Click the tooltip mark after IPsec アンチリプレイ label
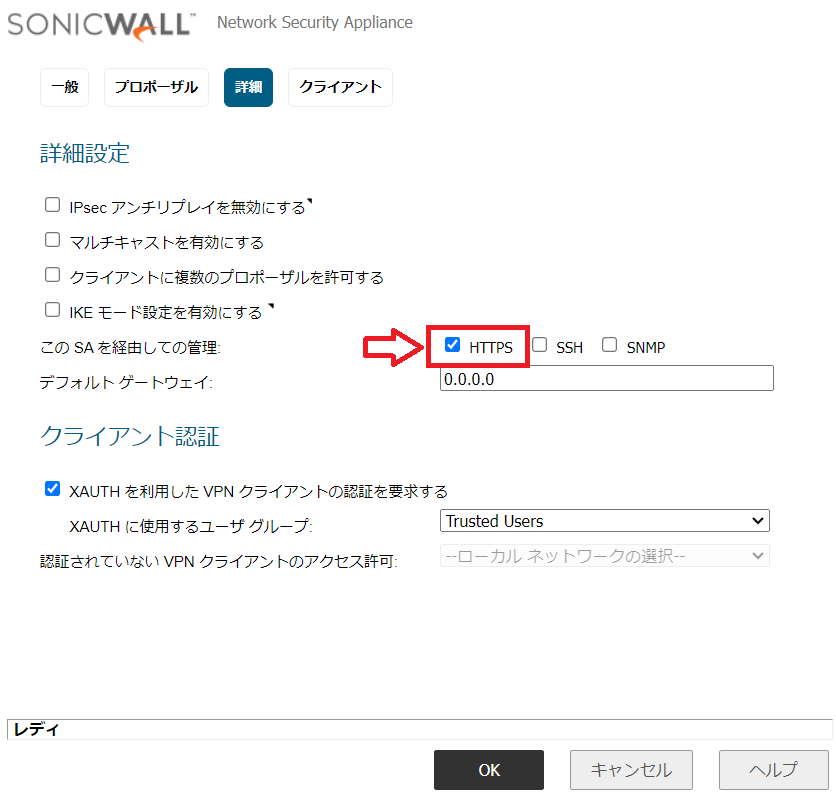This screenshot has height=798, width=836. click(x=310, y=201)
